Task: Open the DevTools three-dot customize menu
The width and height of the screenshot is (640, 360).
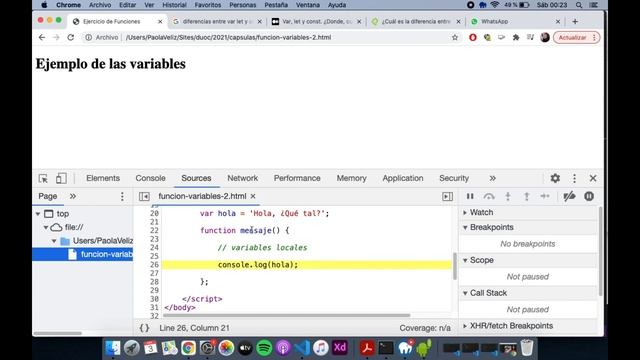Action: (x=574, y=178)
